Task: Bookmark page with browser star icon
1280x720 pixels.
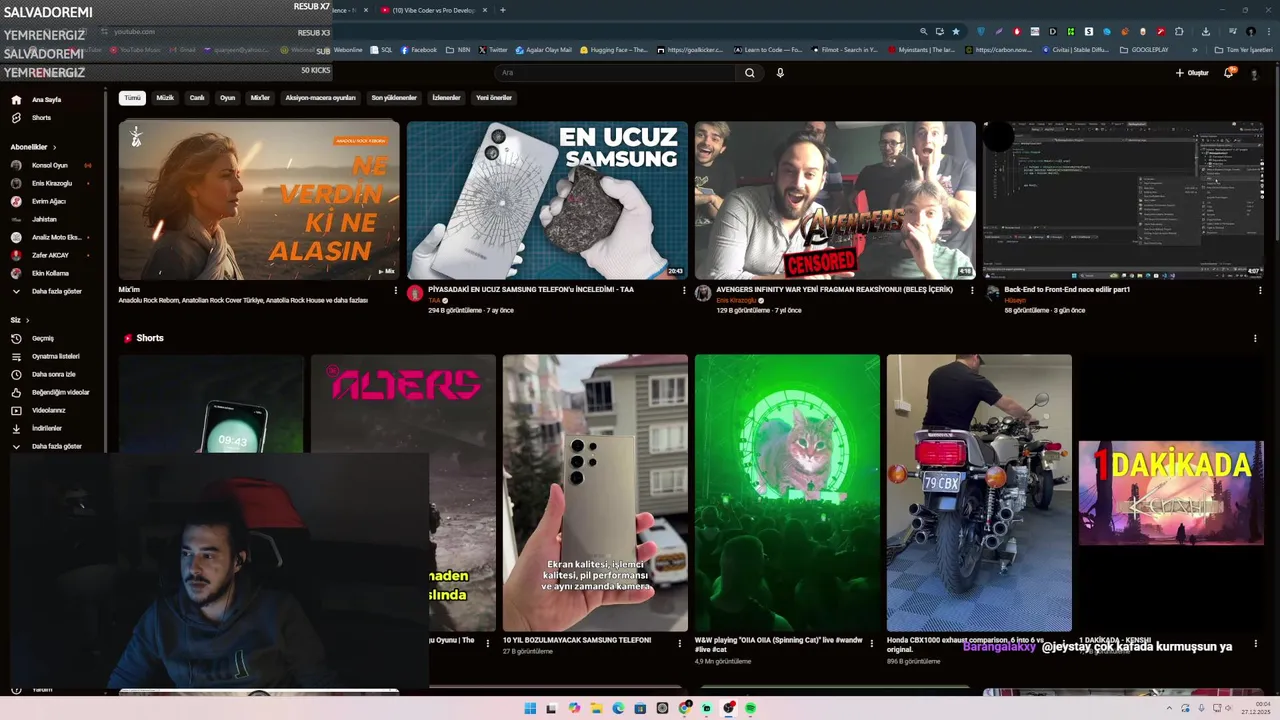Action: (x=955, y=31)
